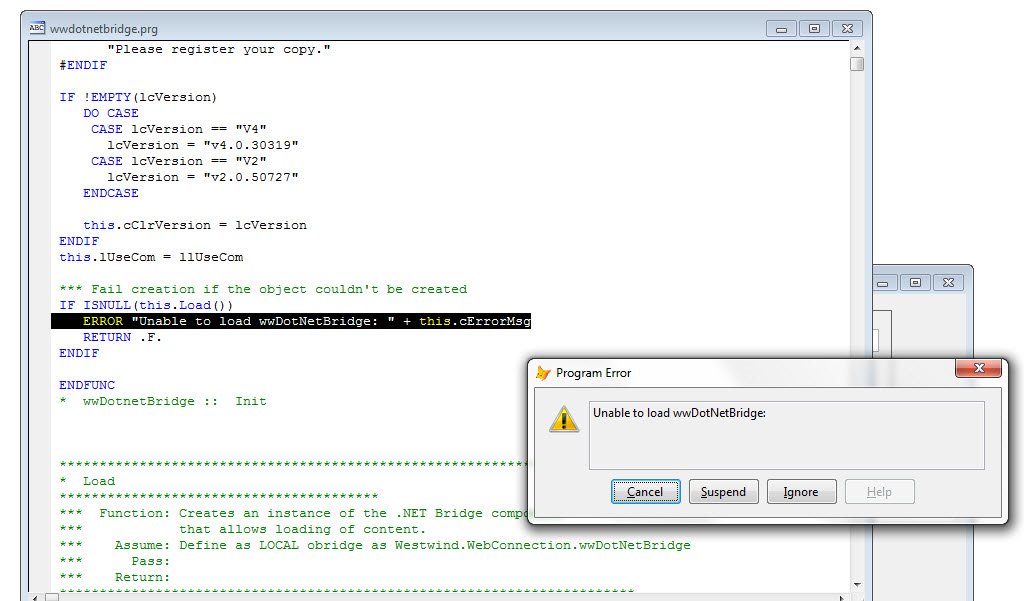The height and width of the screenshot is (601, 1024).
Task: Click the scroll up arrow in code editor
Action: pos(857,47)
